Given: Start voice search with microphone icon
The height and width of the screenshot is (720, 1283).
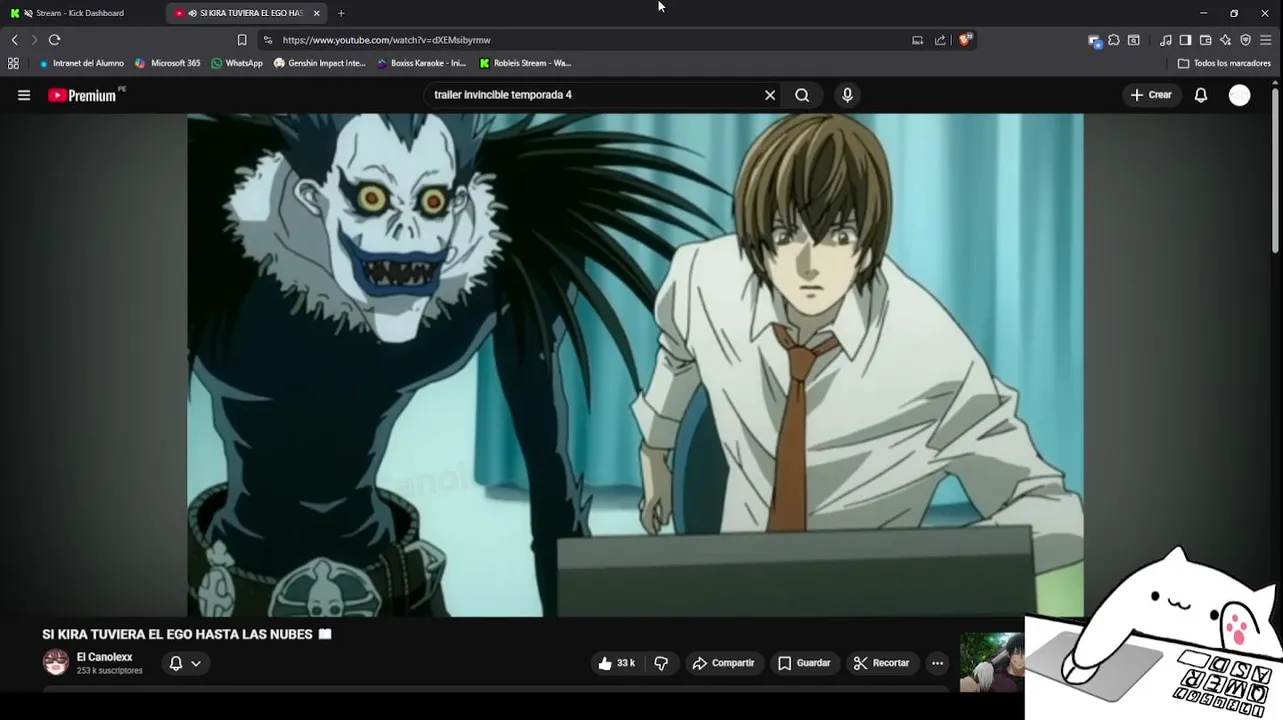Looking at the screenshot, I should click(847, 95).
